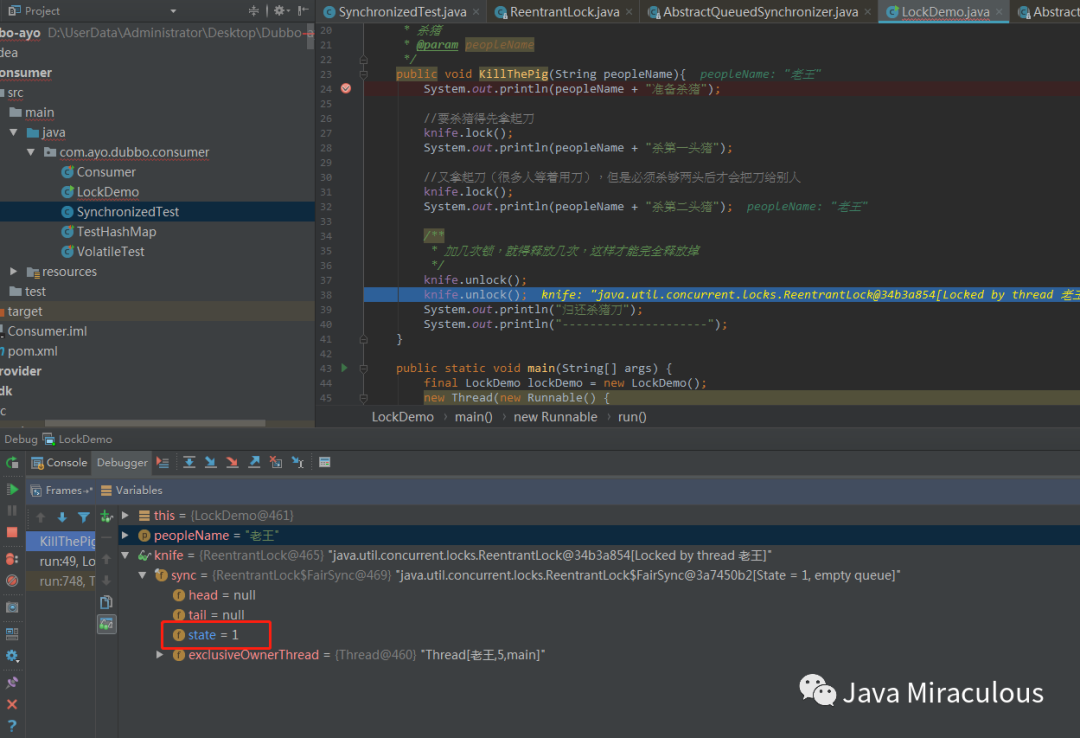This screenshot has height=738, width=1080.
Task: Rerun LockDemo in the debug panel
Action: pyautogui.click(x=12, y=463)
